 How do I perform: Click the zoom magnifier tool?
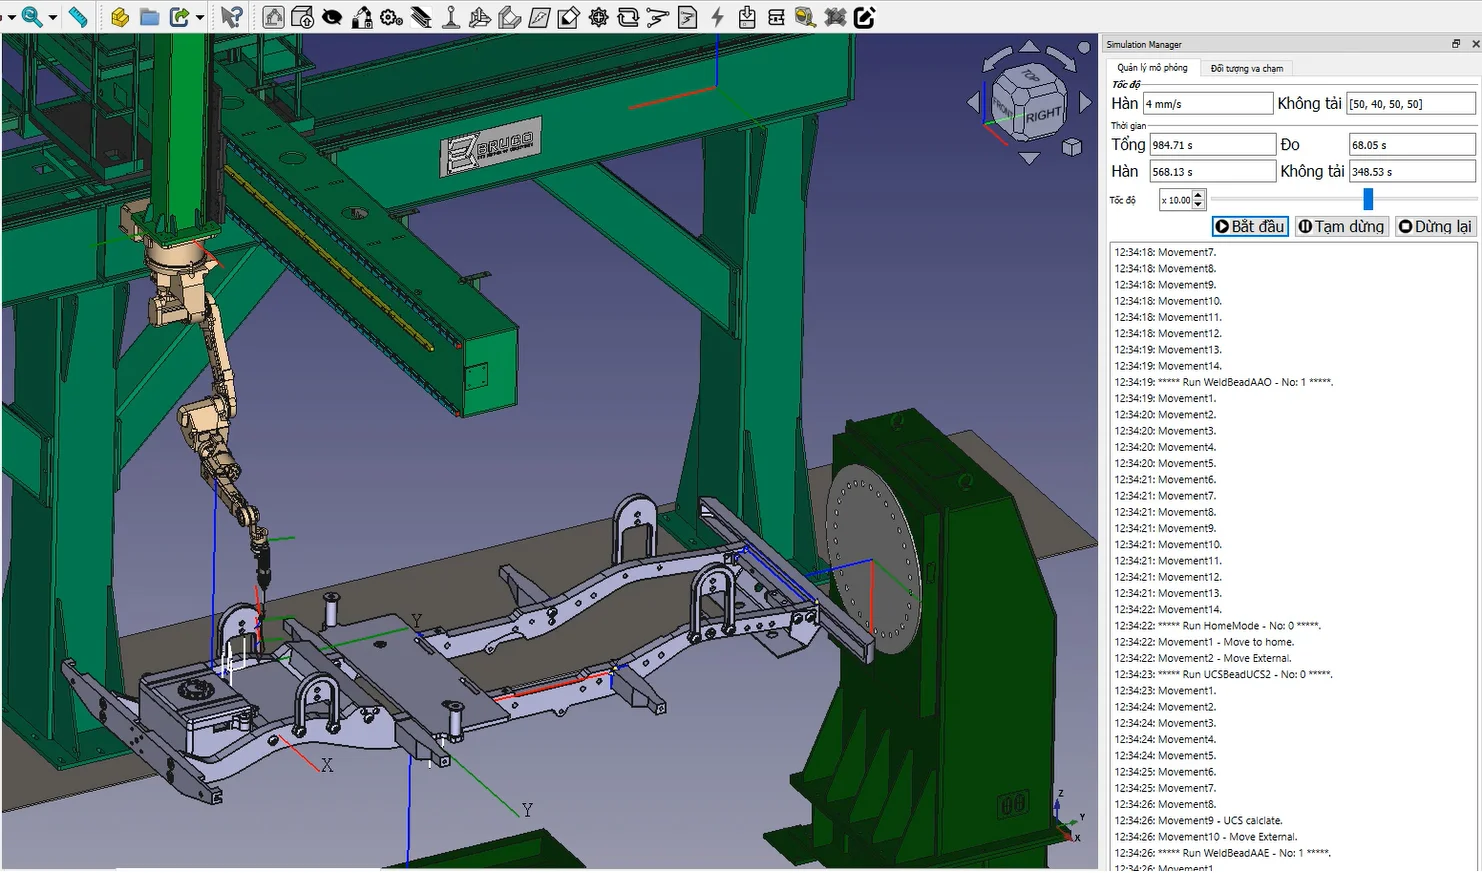[31, 17]
